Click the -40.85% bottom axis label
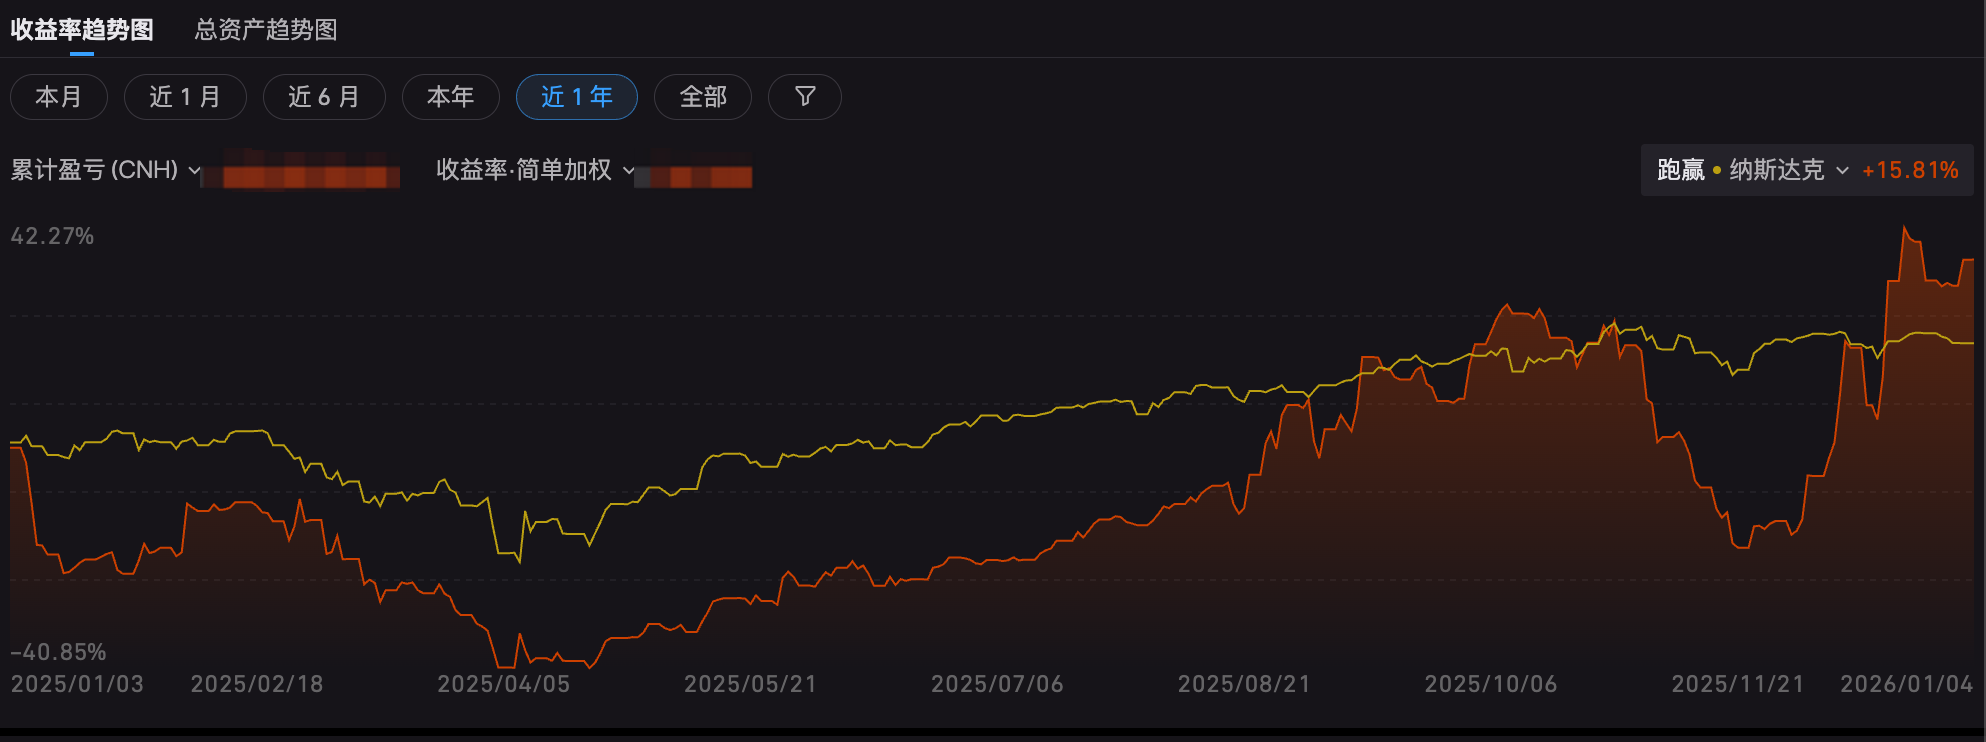Image resolution: width=1986 pixels, height=742 pixels. click(x=58, y=652)
